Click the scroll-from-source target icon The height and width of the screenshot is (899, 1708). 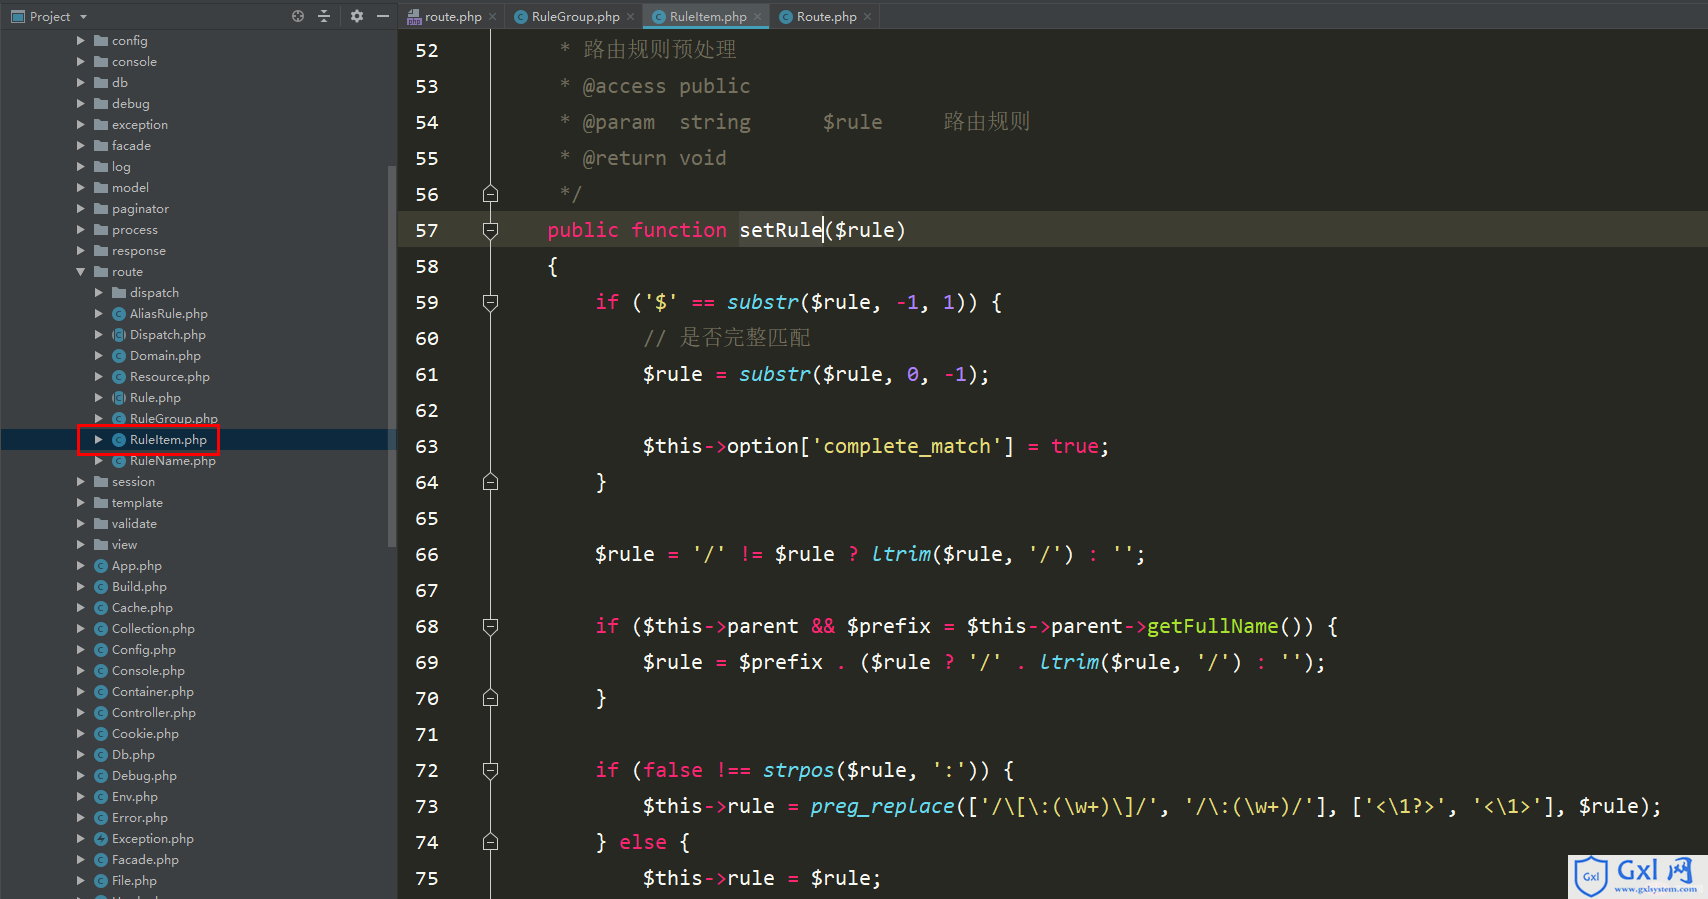click(298, 16)
